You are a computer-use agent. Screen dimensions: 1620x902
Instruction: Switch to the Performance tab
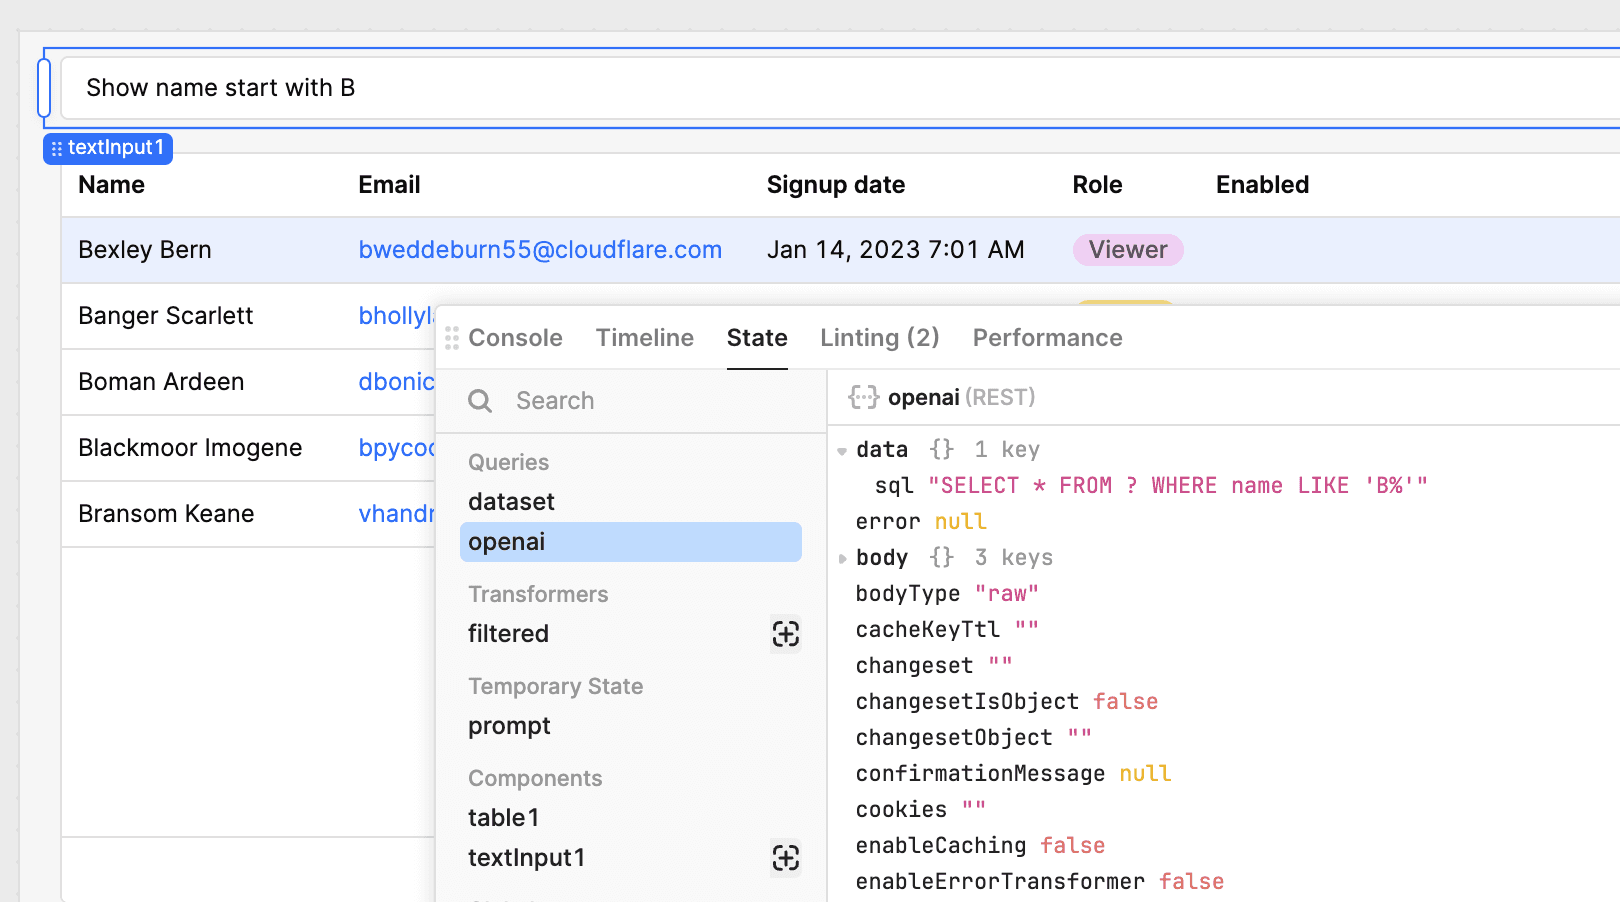point(1047,338)
